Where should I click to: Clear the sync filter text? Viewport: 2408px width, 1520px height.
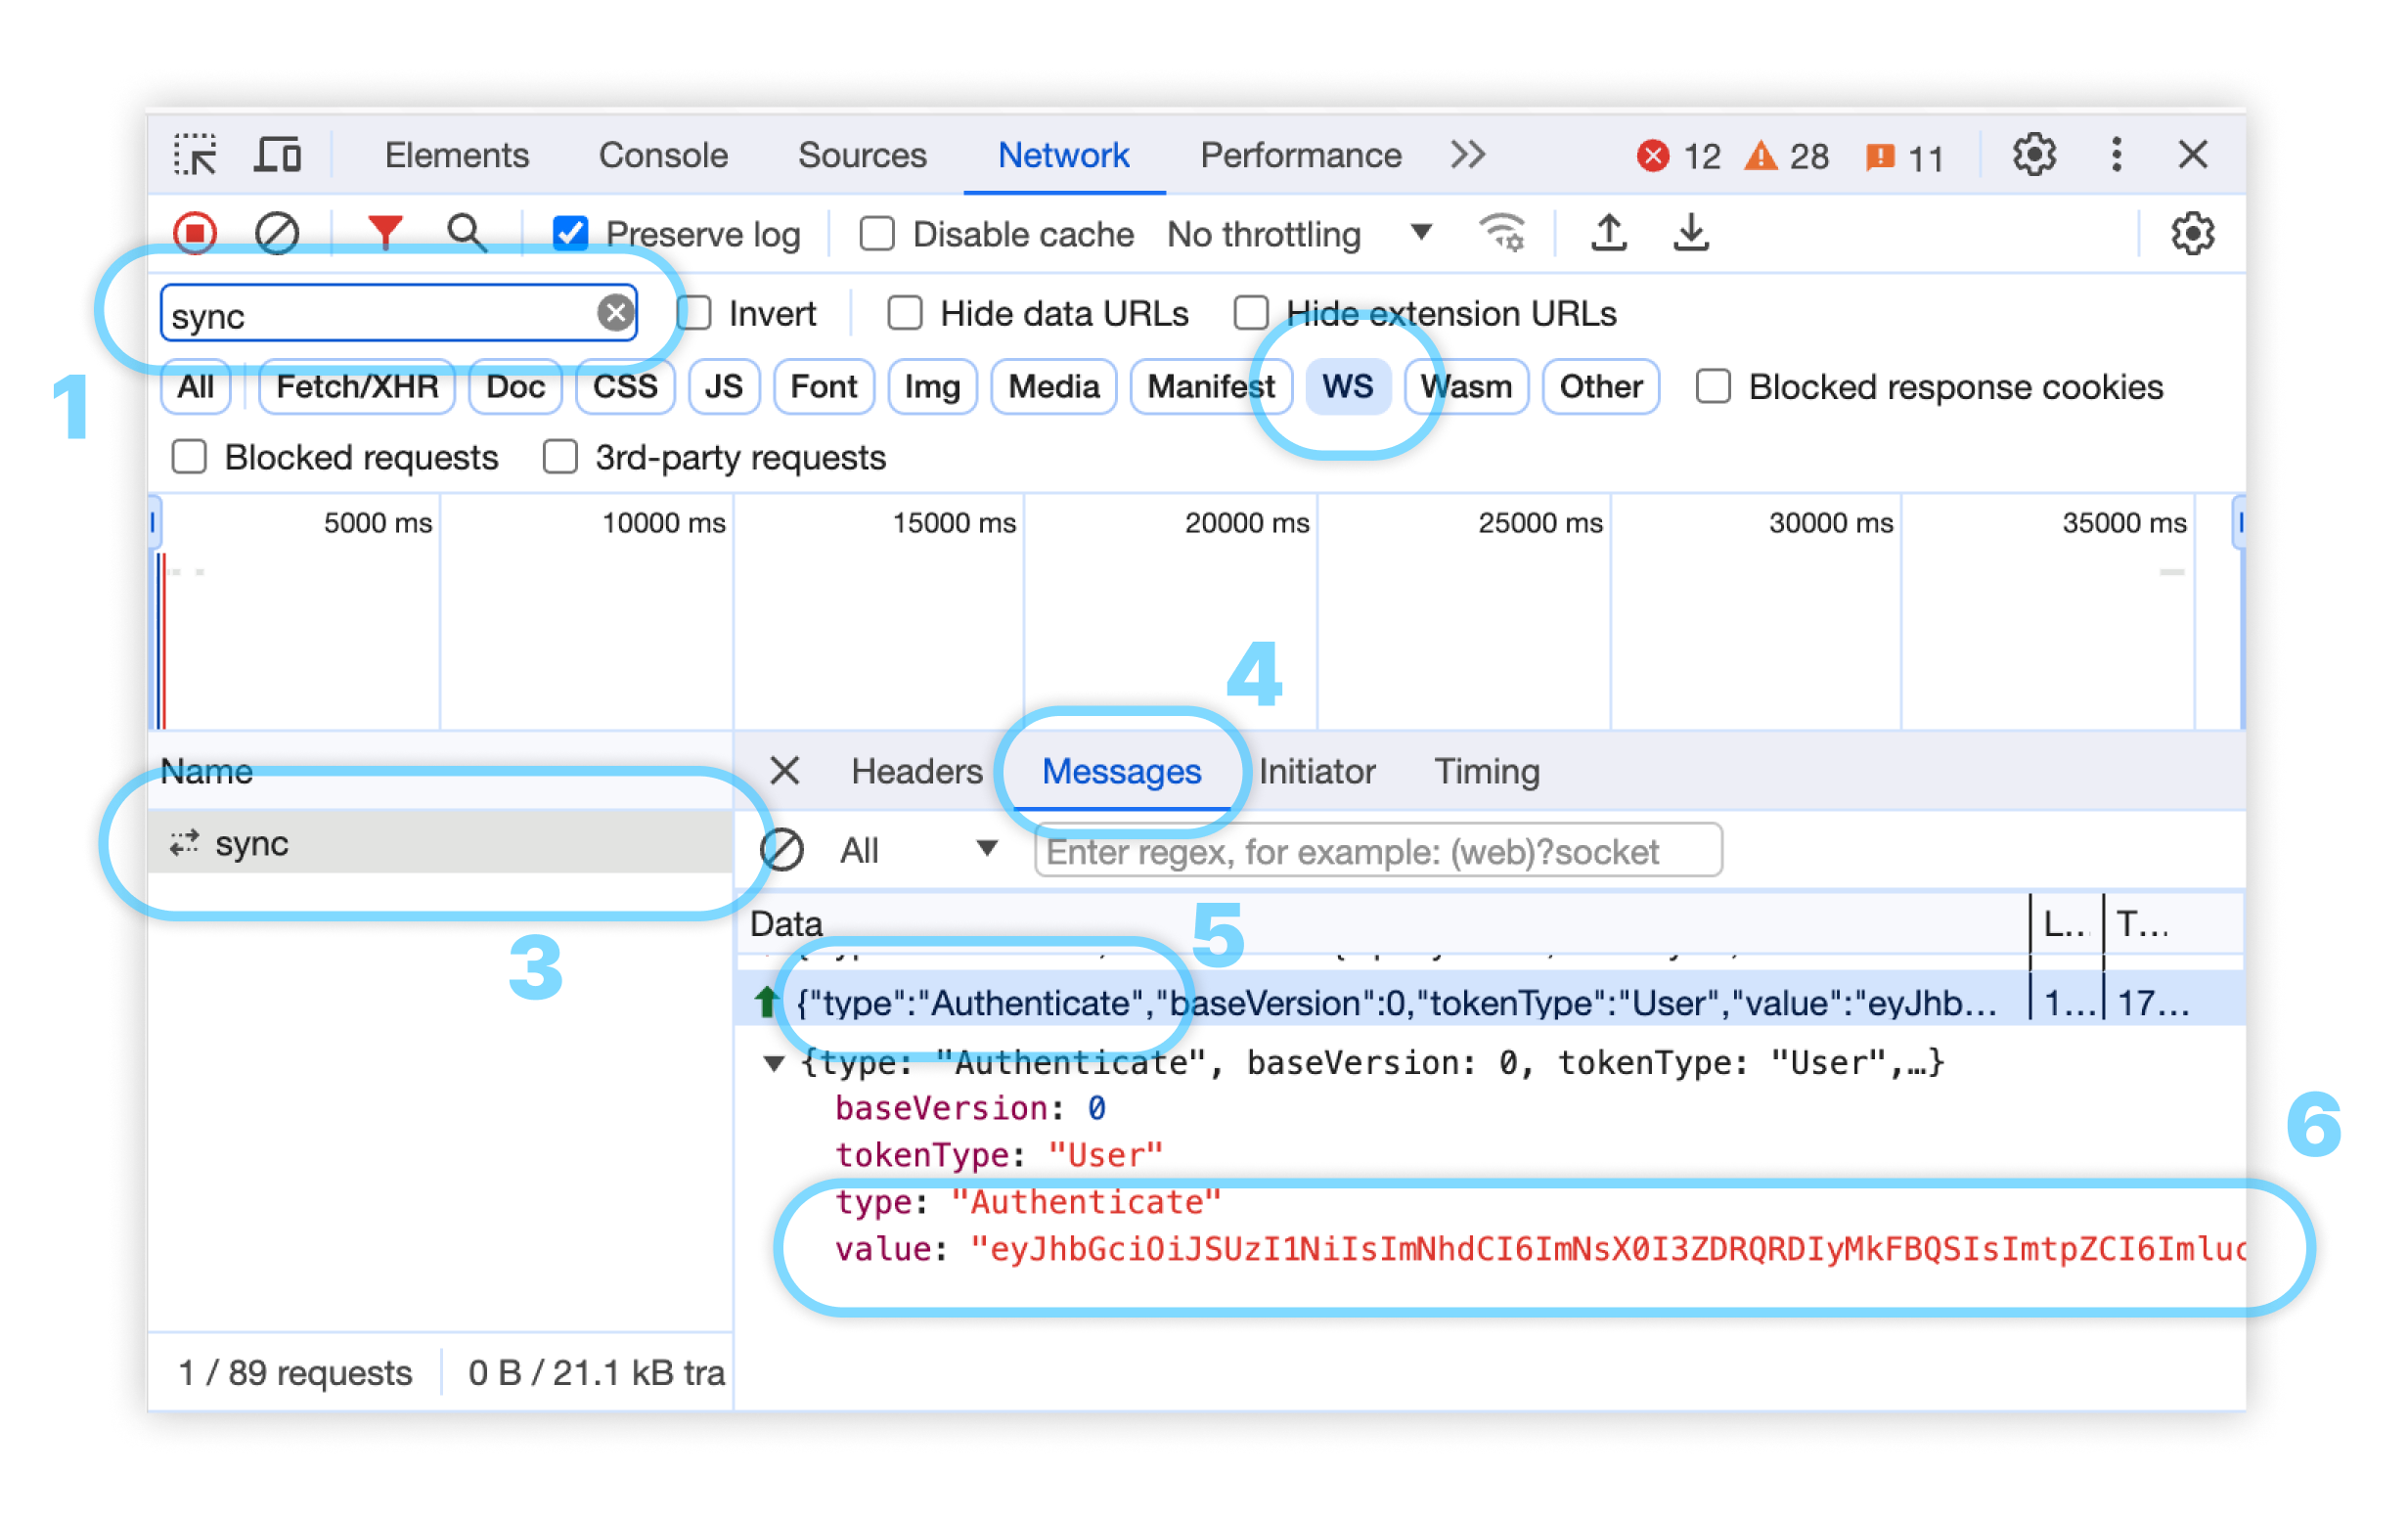615,313
